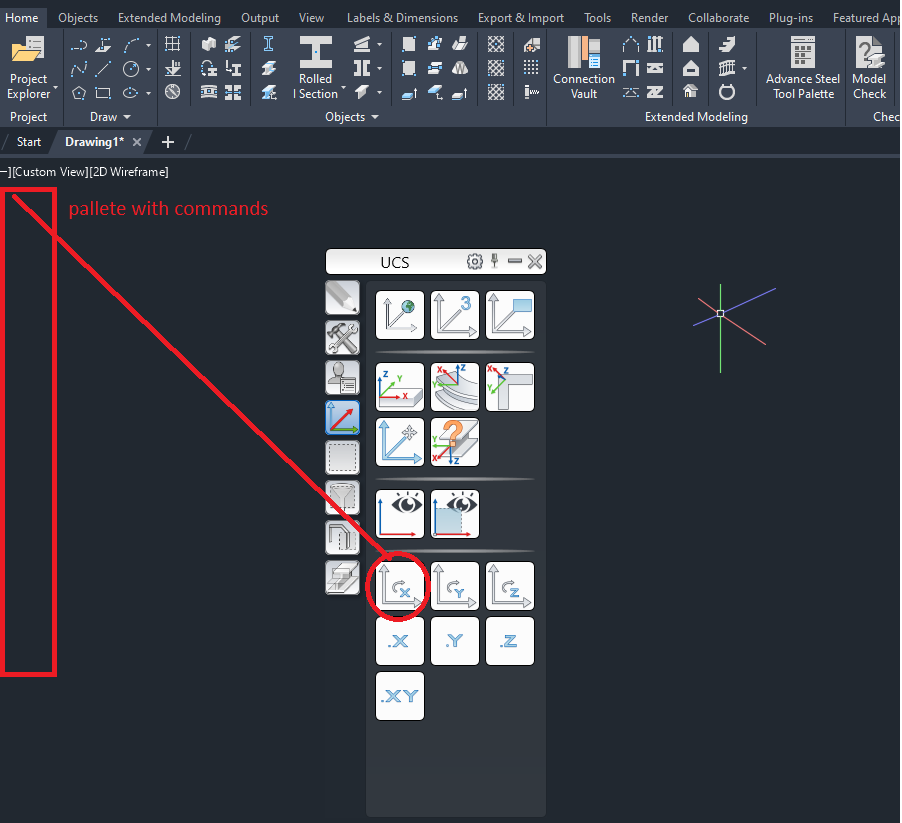Toggle the auto-hide pin on the UCS palette
The height and width of the screenshot is (823, 902).
[x=495, y=261]
